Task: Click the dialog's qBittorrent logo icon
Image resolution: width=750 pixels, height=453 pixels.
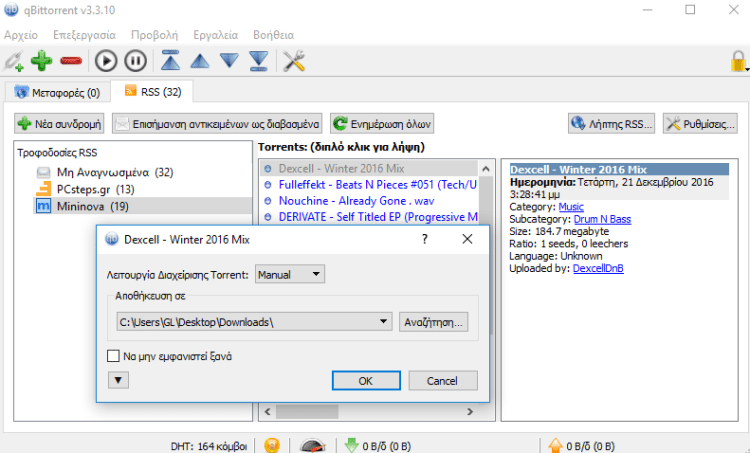Action: 111,239
